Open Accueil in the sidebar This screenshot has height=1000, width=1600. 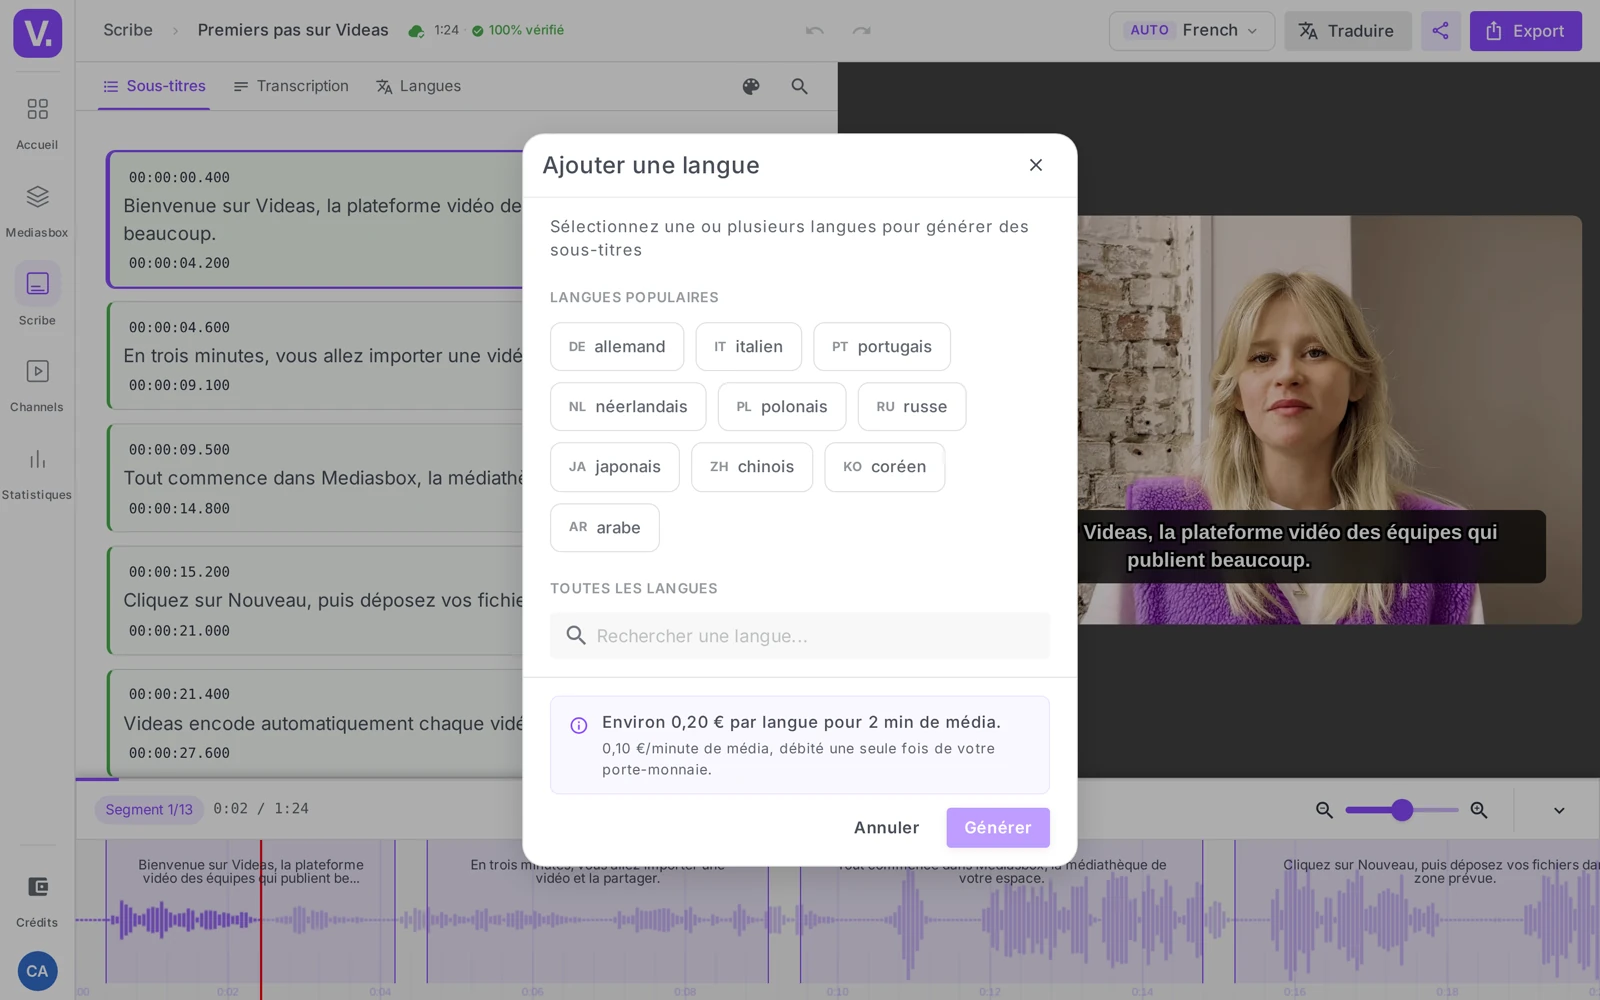37,122
